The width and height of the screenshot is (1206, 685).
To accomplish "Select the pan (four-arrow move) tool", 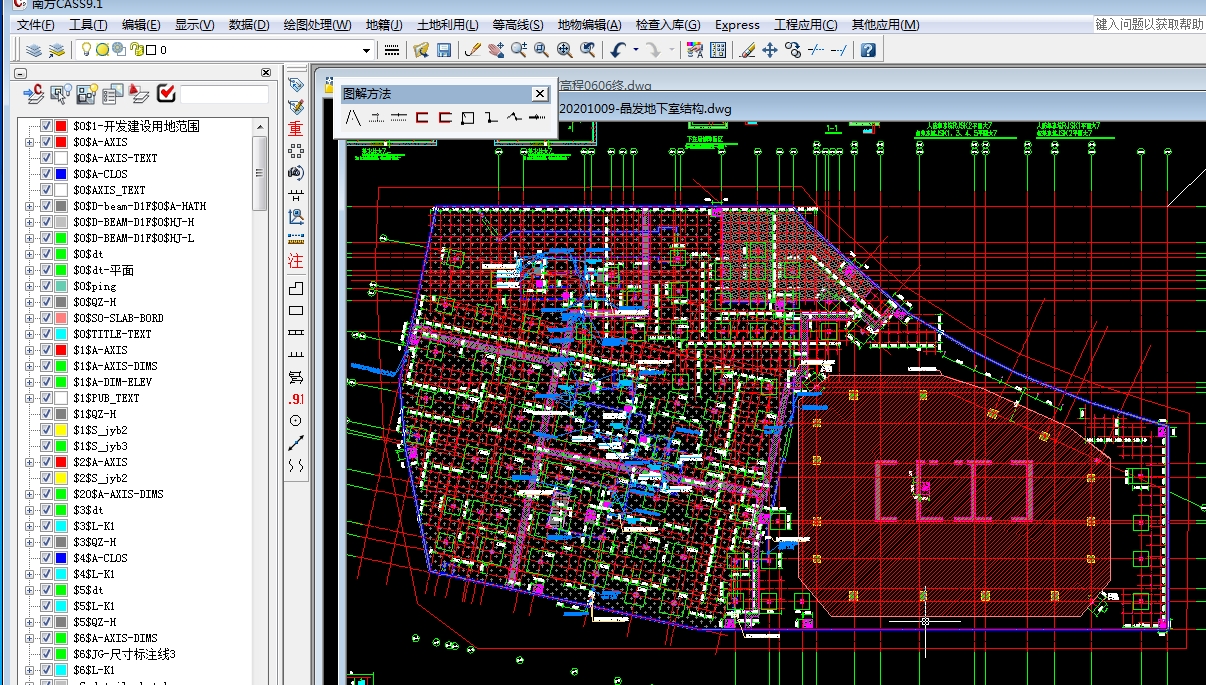I will 770,50.
